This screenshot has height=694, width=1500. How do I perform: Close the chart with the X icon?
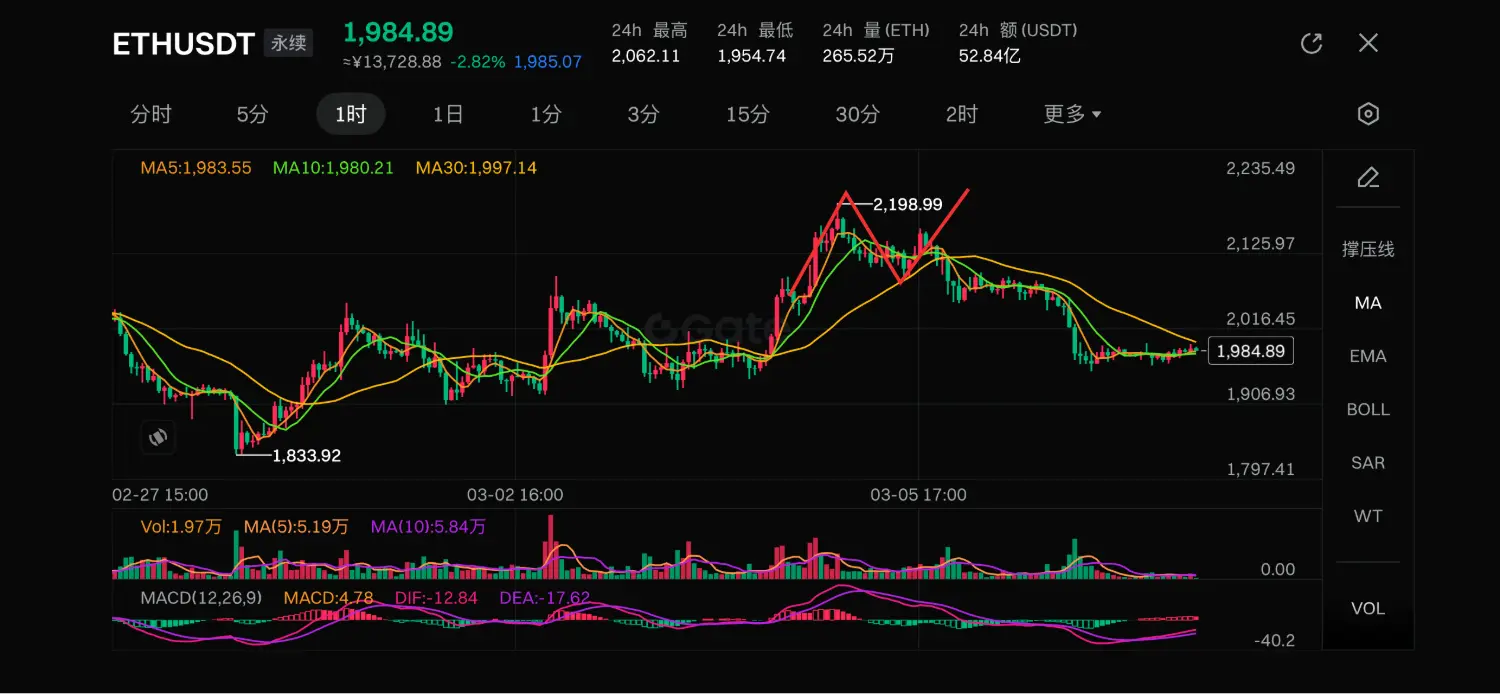pos(1368,43)
